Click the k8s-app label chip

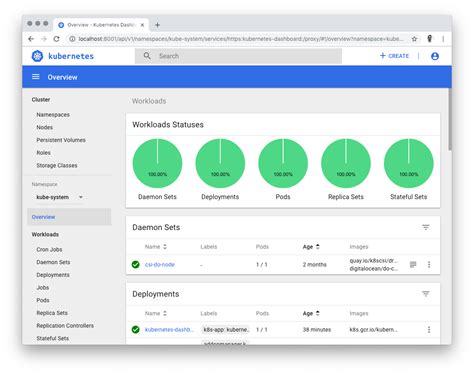[226, 330]
